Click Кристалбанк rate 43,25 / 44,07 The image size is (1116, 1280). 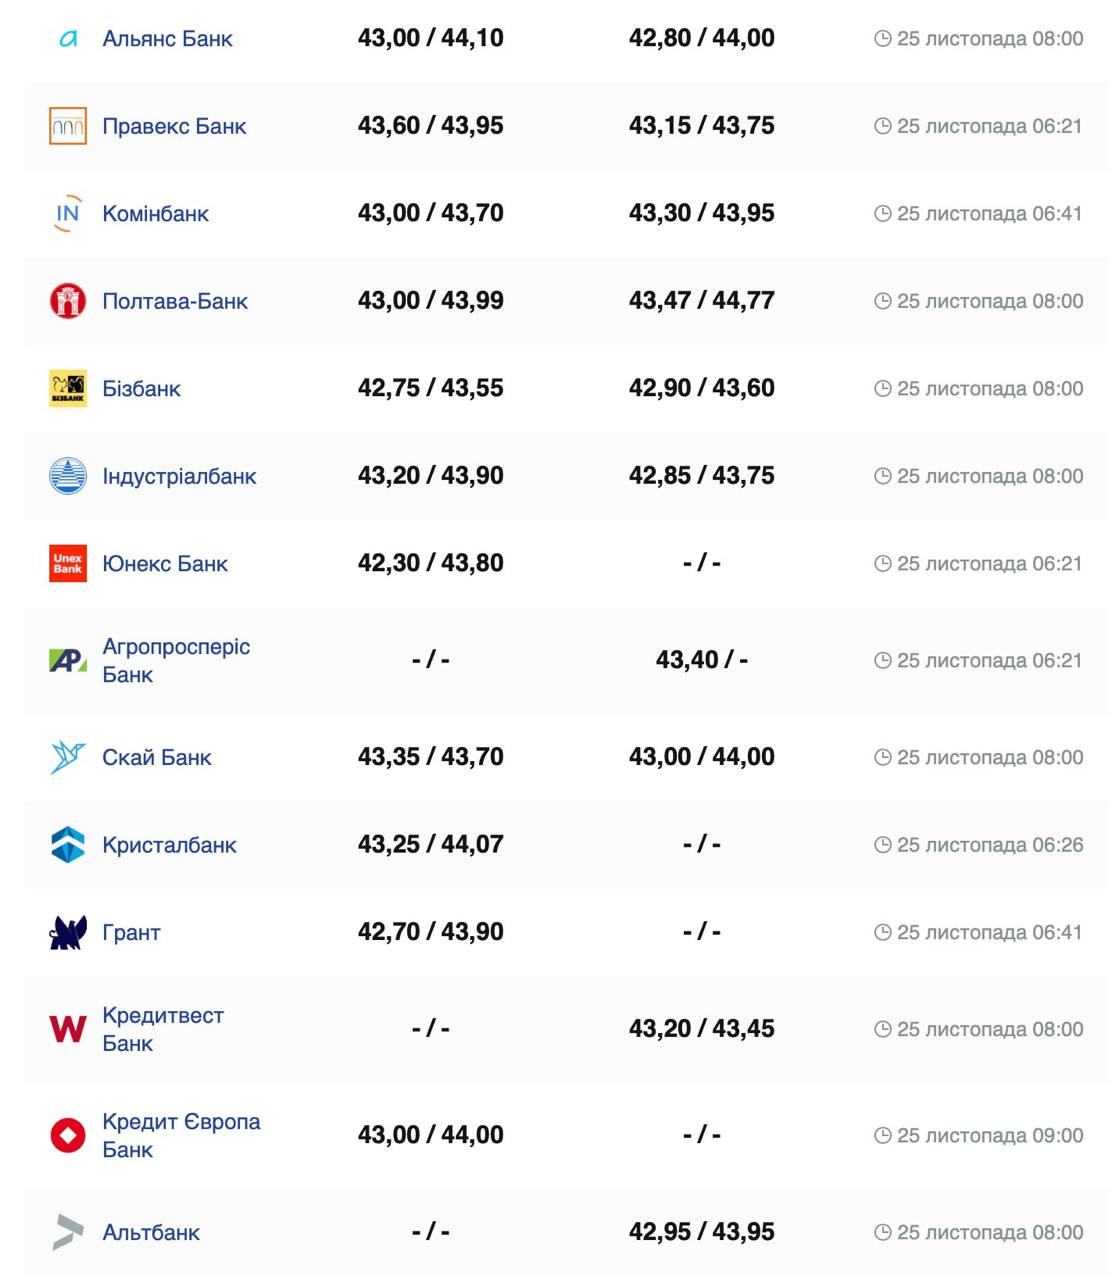(430, 844)
